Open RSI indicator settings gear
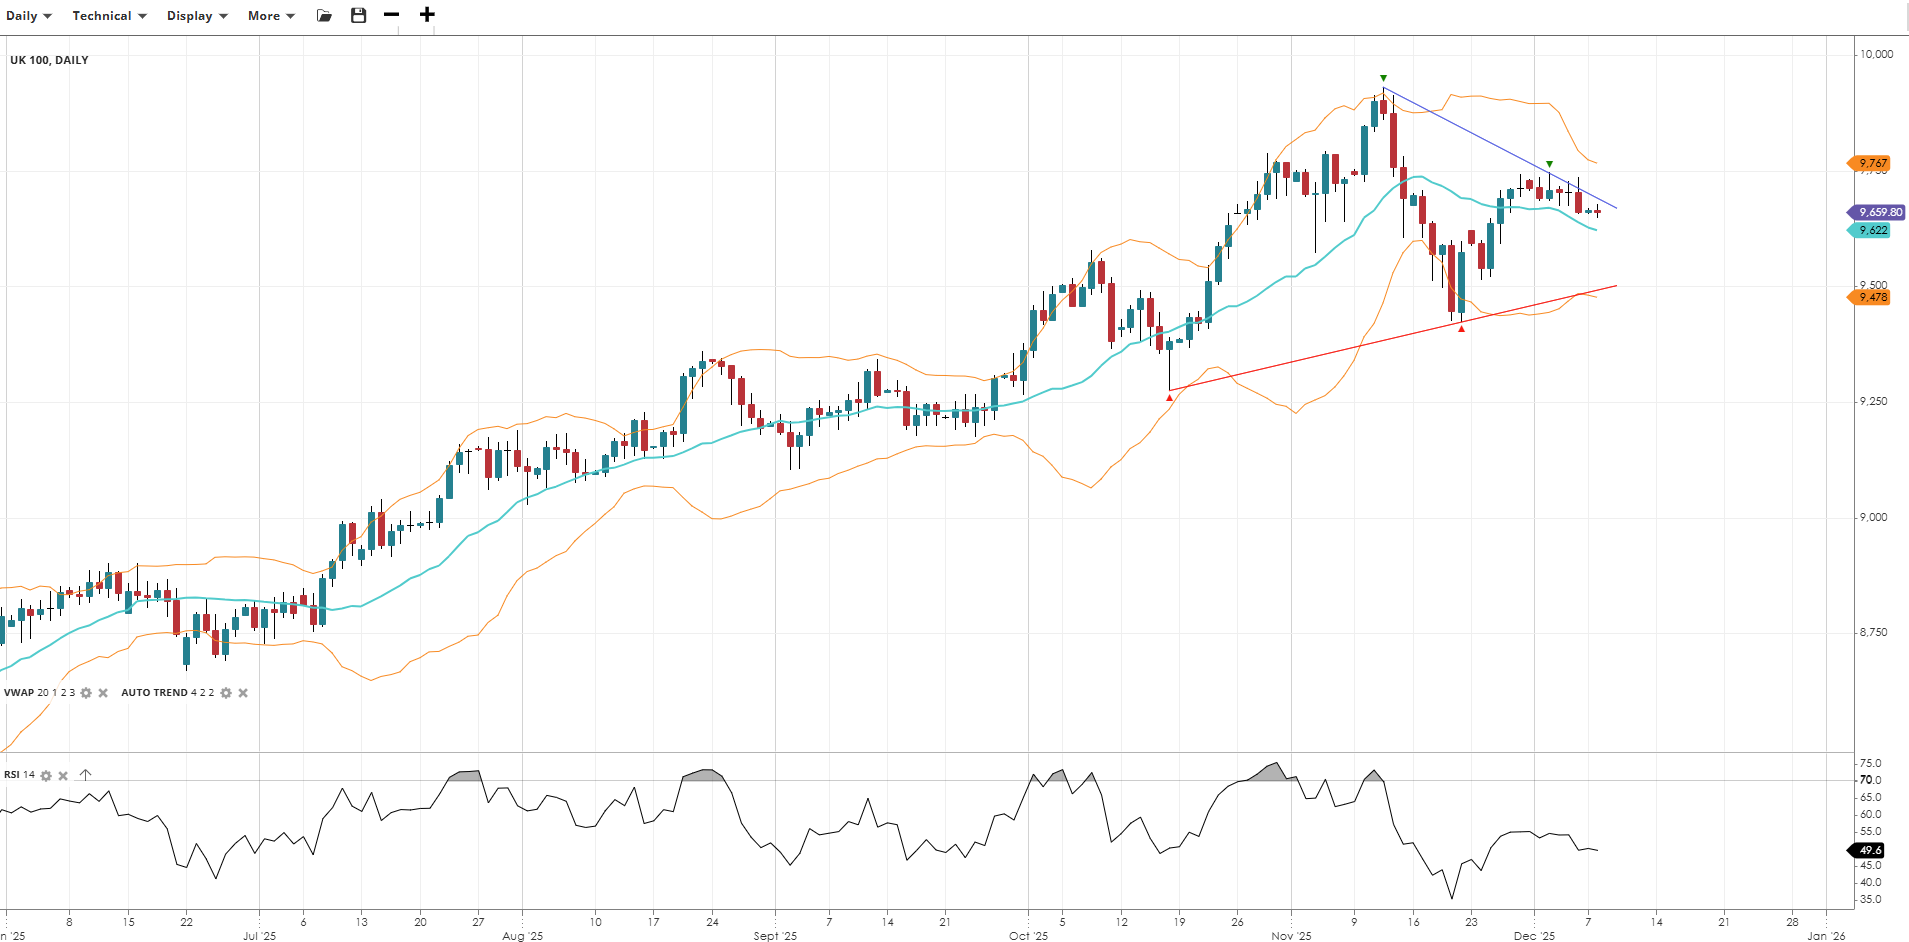The height and width of the screenshot is (942, 1909). (x=46, y=776)
